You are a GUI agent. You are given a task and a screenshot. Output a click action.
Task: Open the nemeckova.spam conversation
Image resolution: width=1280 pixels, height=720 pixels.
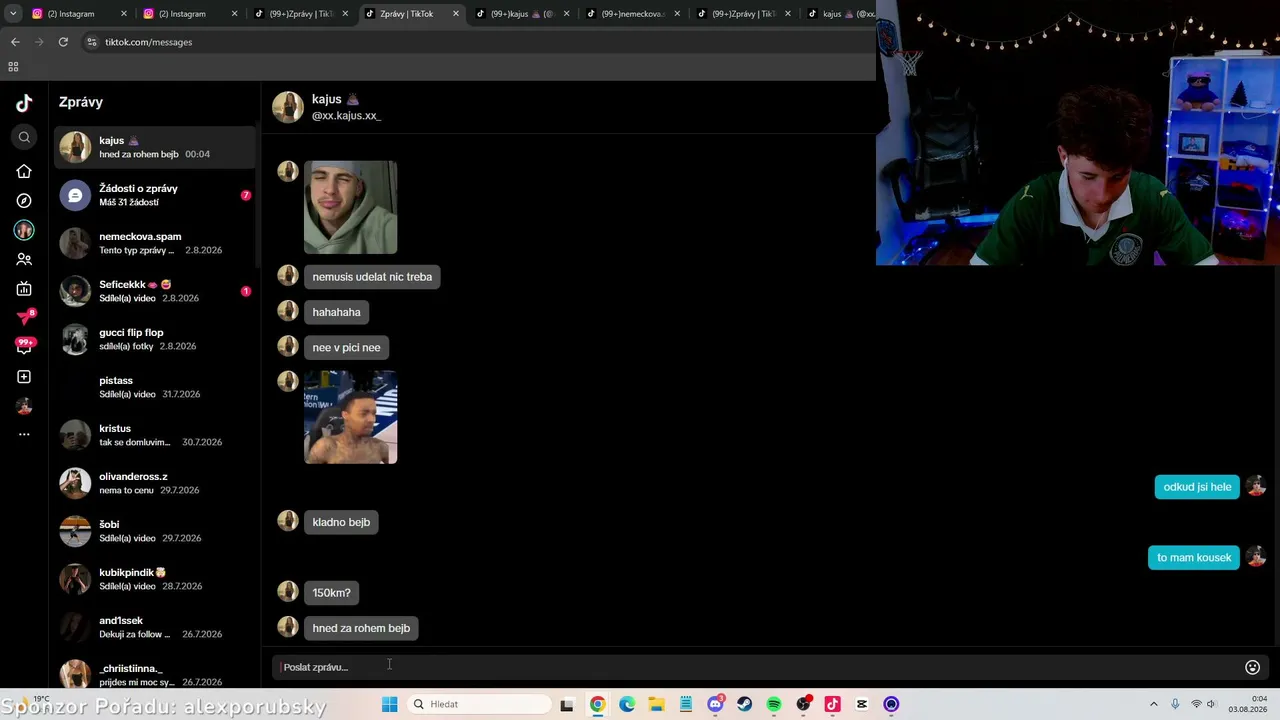point(154,243)
